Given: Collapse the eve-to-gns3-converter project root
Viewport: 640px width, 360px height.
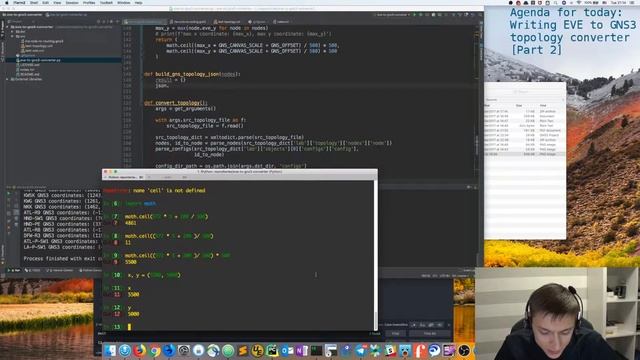Looking at the screenshot, I should pos(8,27).
